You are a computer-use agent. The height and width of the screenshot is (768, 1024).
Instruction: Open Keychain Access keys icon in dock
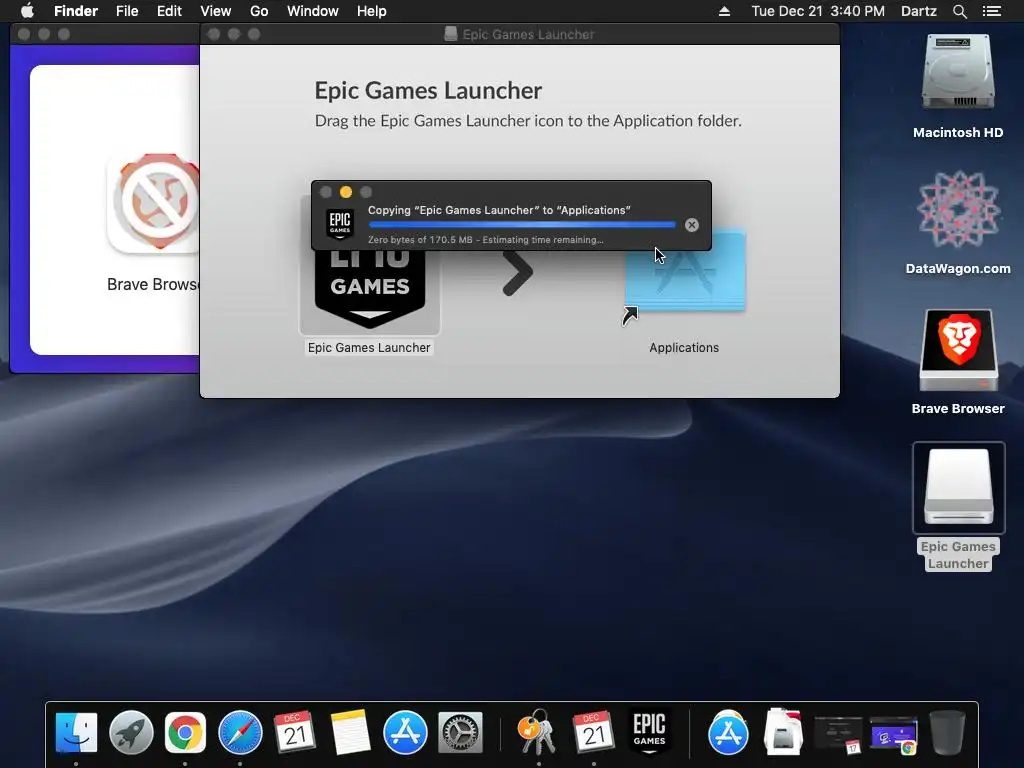point(537,732)
